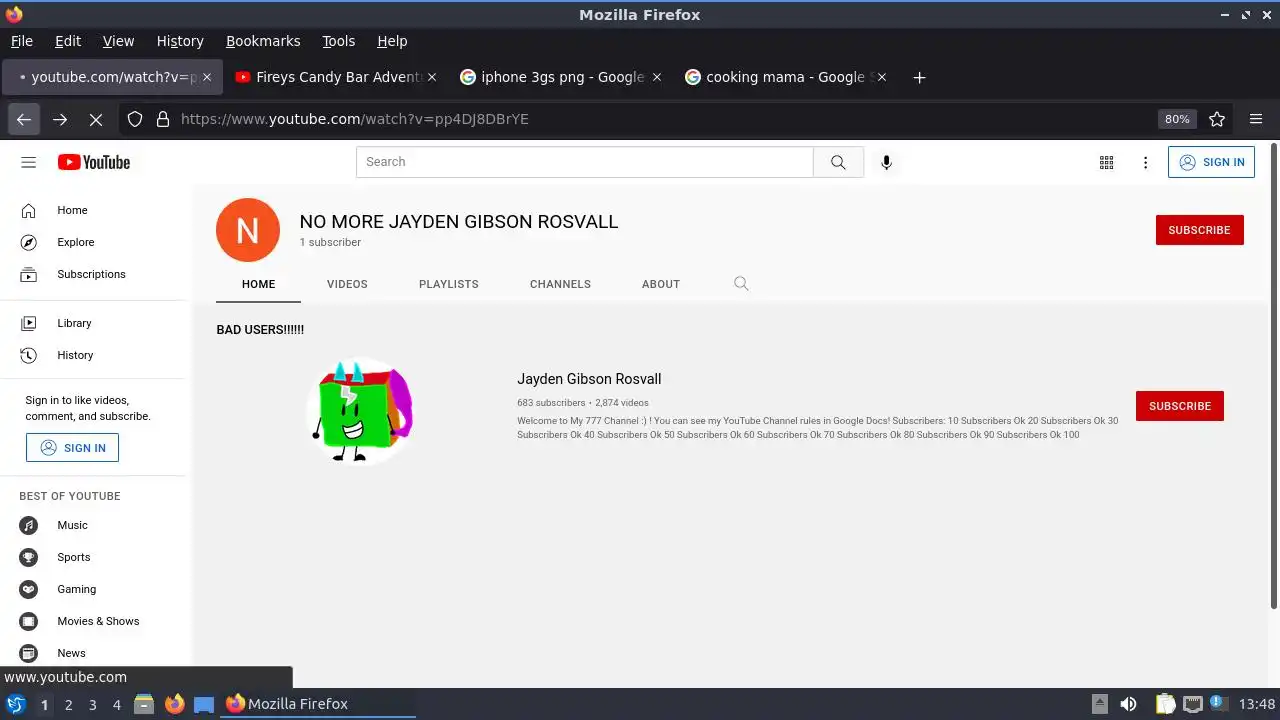Open the Tools menu
Screen dimensions: 1280x720
click(x=339, y=41)
